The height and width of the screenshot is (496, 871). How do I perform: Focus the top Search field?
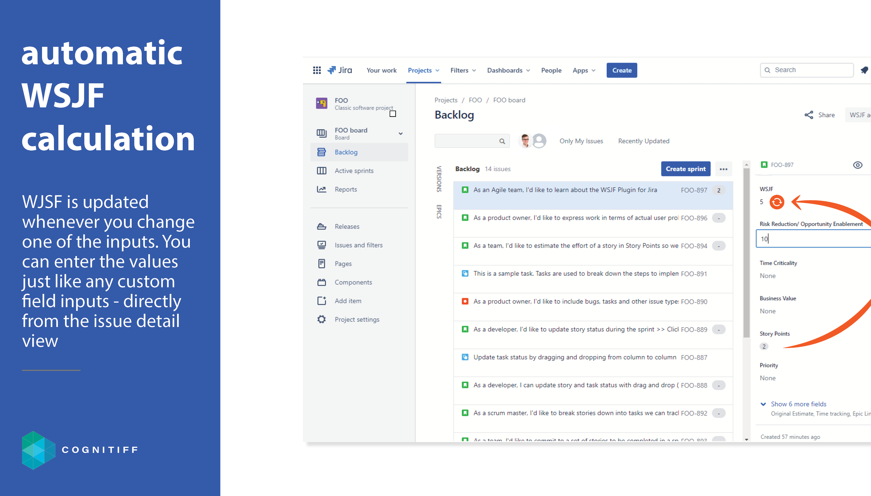(x=807, y=70)
